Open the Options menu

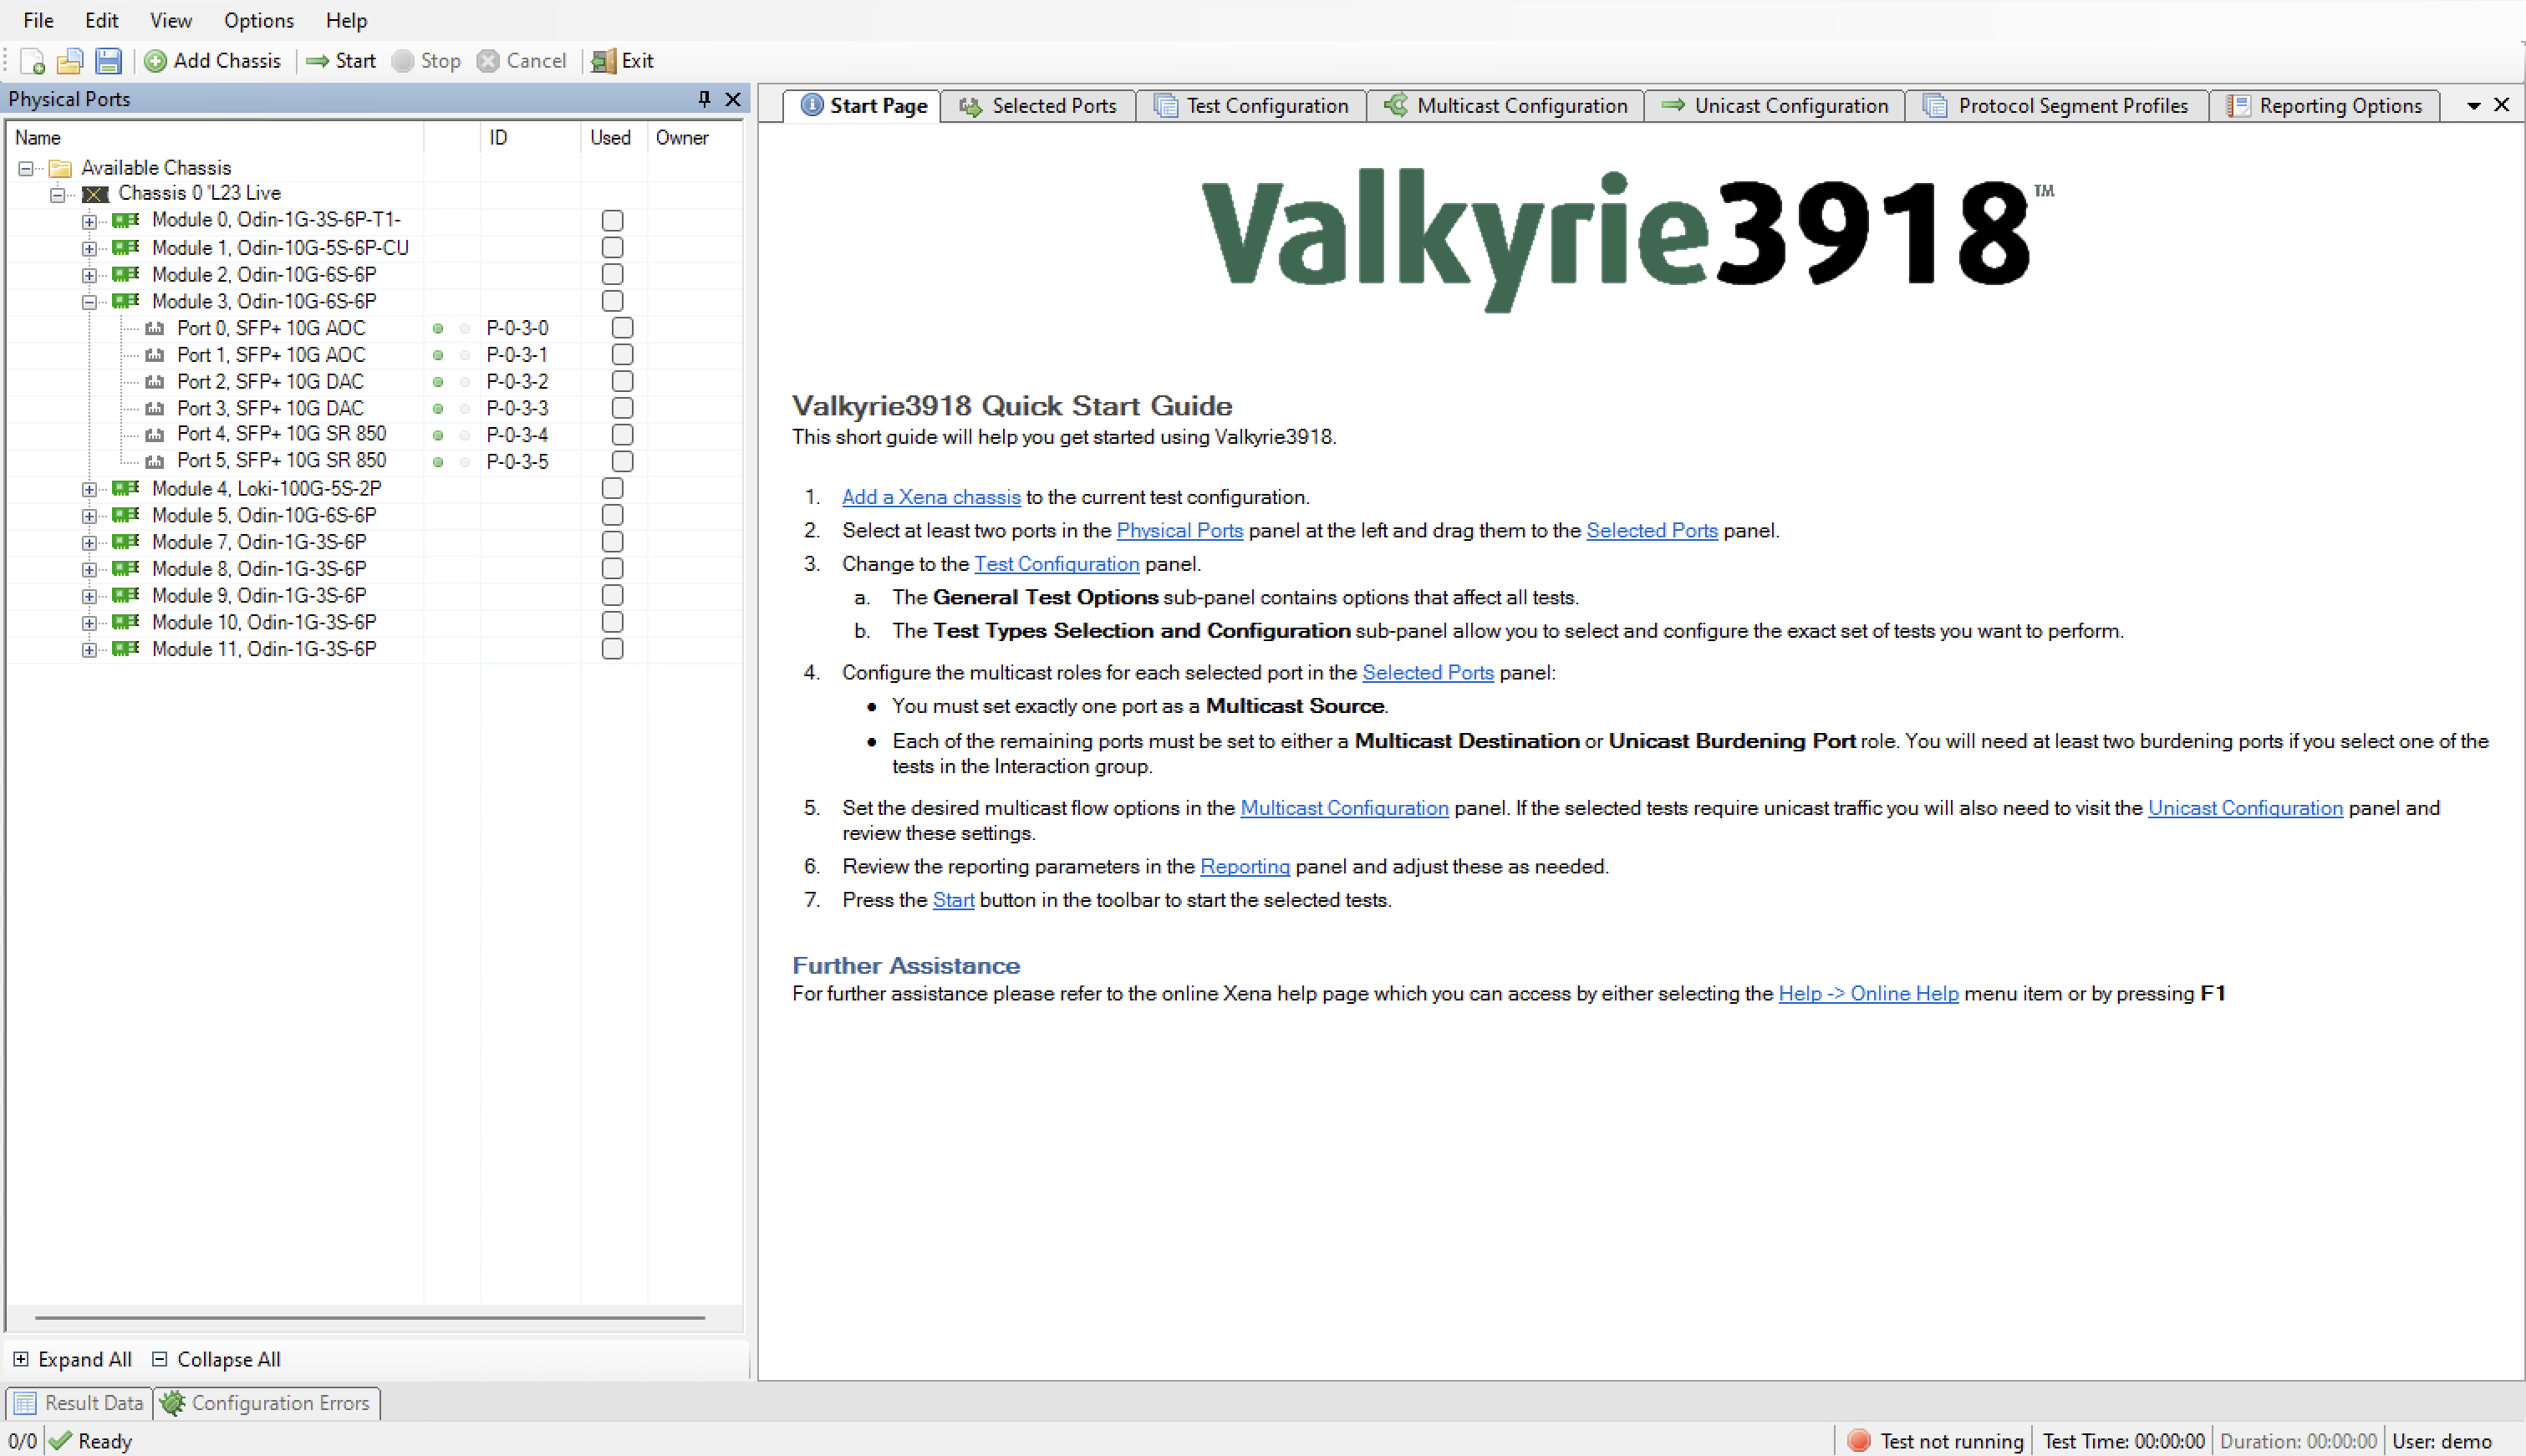[258, 20]
